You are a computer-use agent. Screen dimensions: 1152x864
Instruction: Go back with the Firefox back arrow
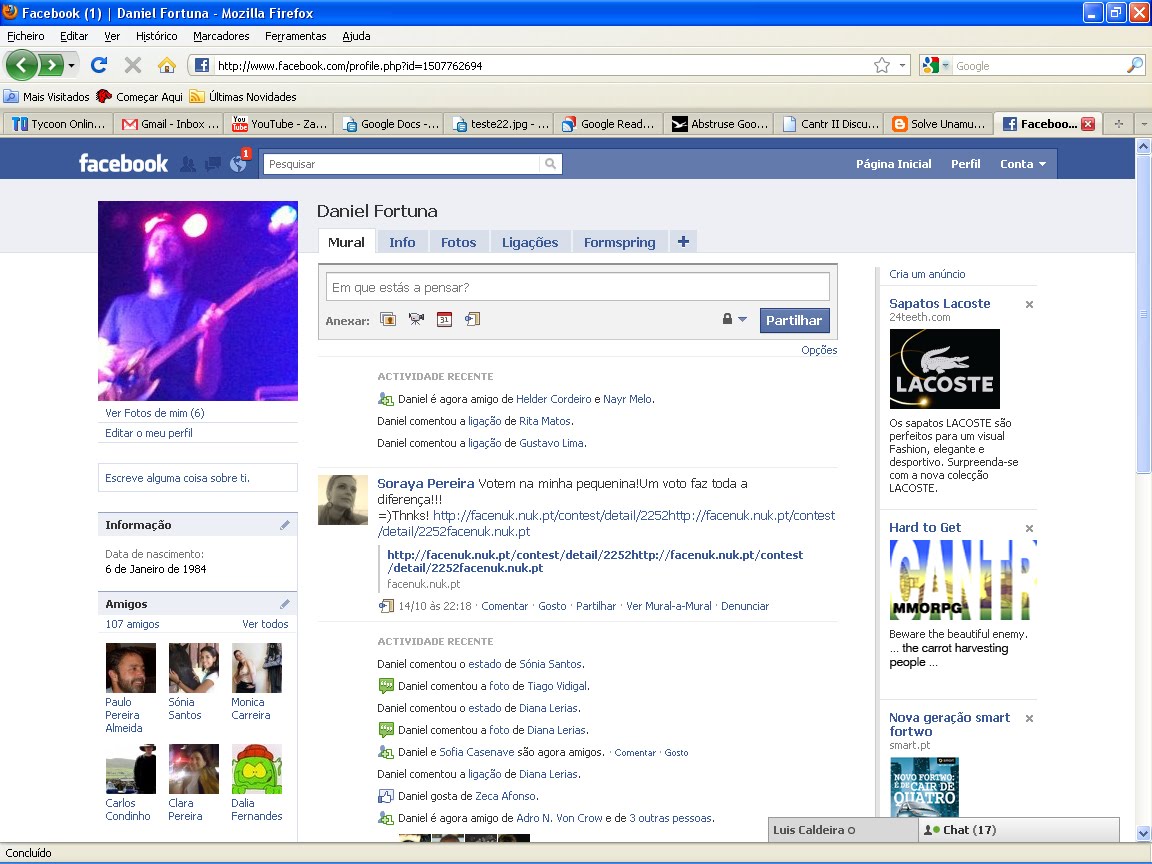click(x=21, y=65)
